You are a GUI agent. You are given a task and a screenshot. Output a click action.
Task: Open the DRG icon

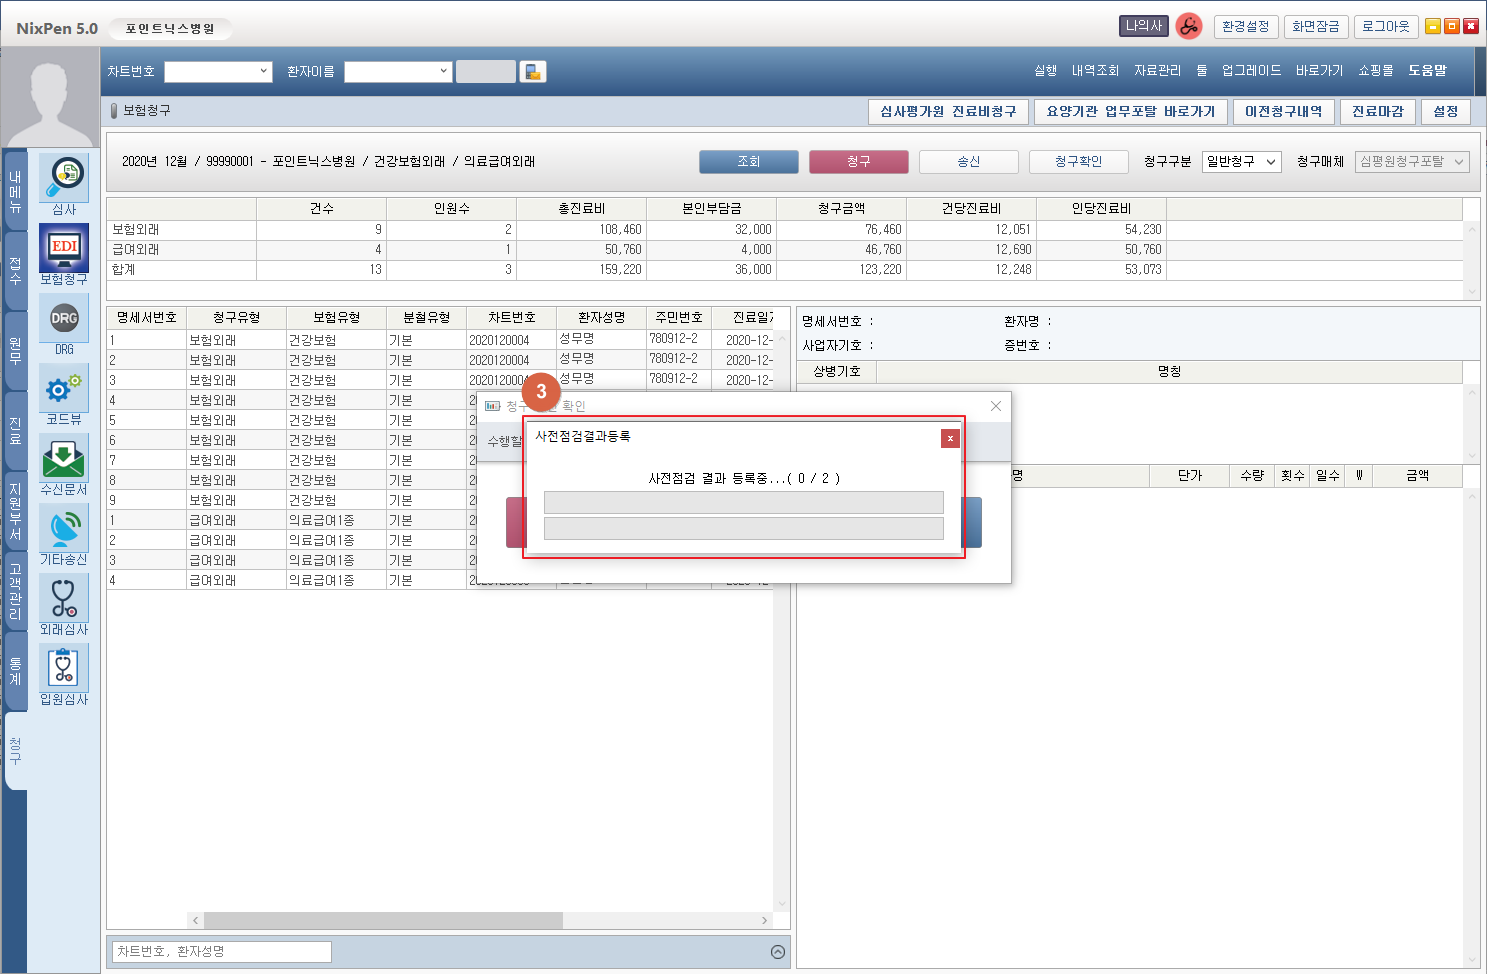point(64,318)
